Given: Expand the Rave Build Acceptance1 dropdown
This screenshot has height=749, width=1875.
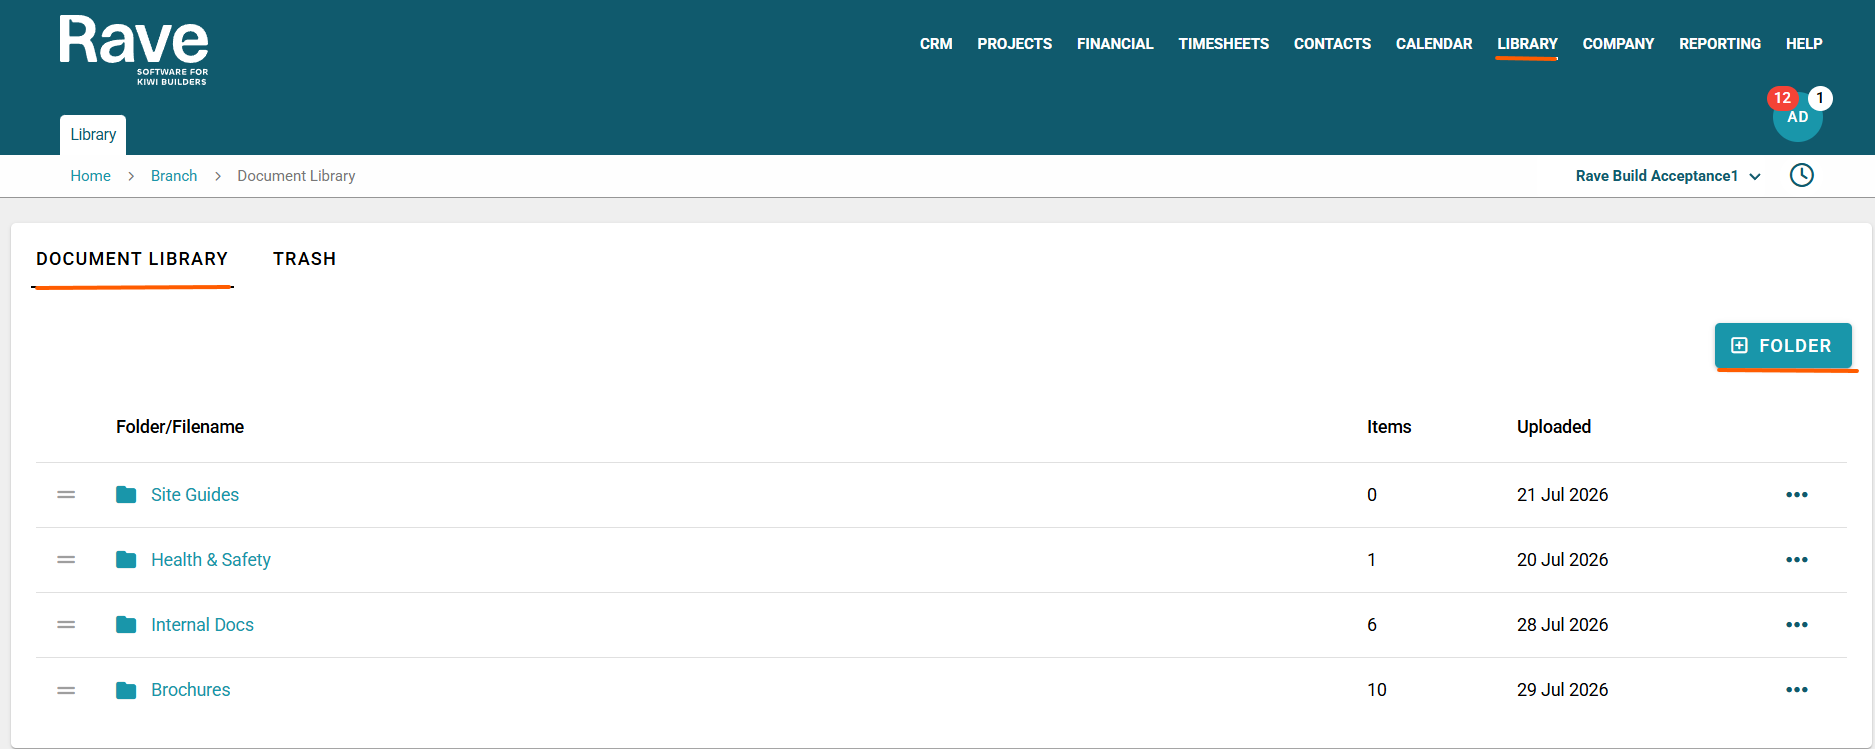Looking at the screenshot, I should pyautogui.click(x=1668, y=176).
